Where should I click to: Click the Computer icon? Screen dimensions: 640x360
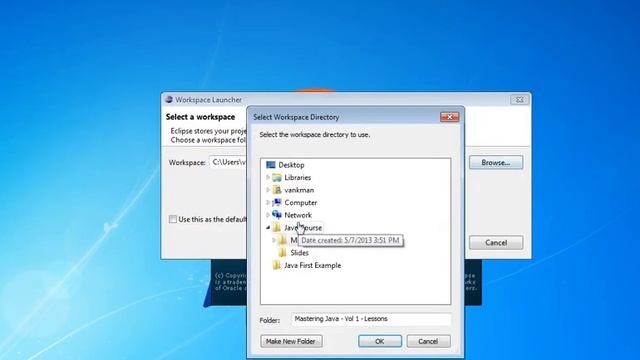pos(277,202)
